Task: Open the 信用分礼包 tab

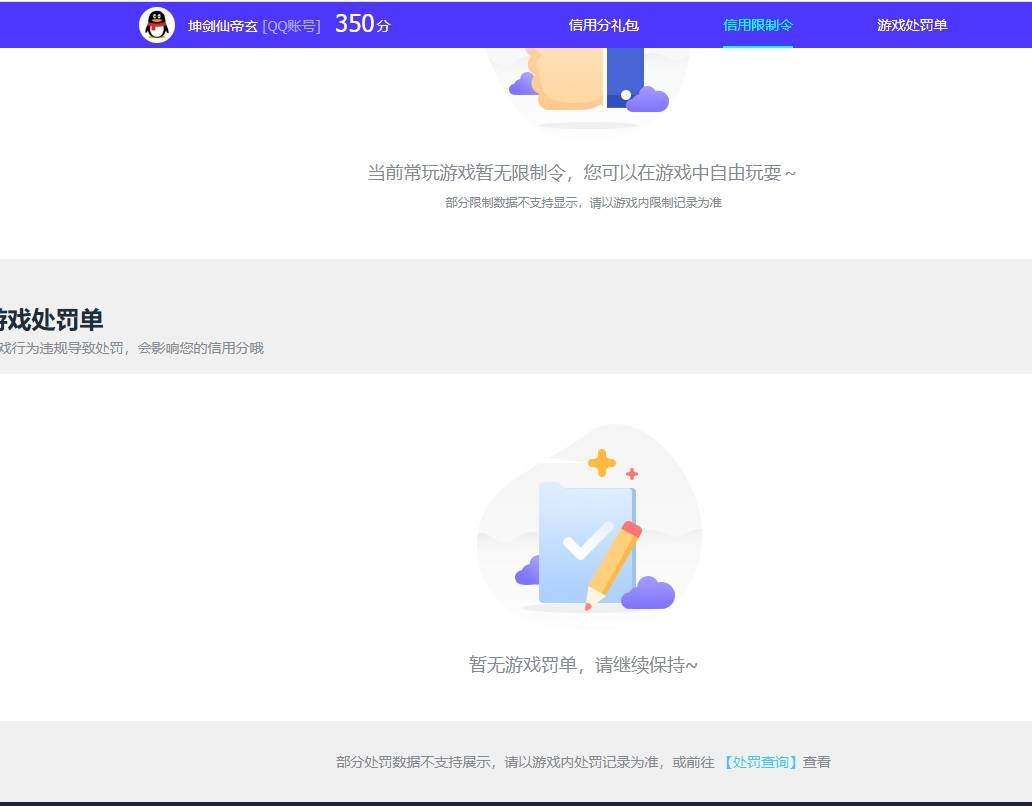Action: point(604,25)
